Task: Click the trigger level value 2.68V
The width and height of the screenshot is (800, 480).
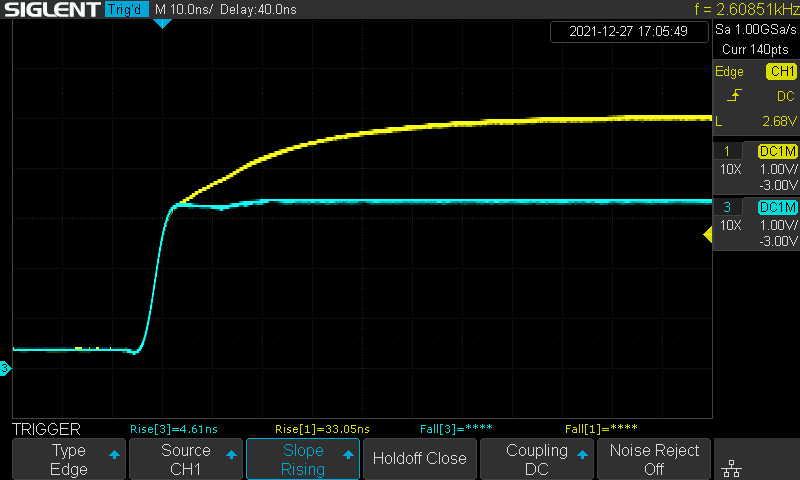Action: [779, 121]
